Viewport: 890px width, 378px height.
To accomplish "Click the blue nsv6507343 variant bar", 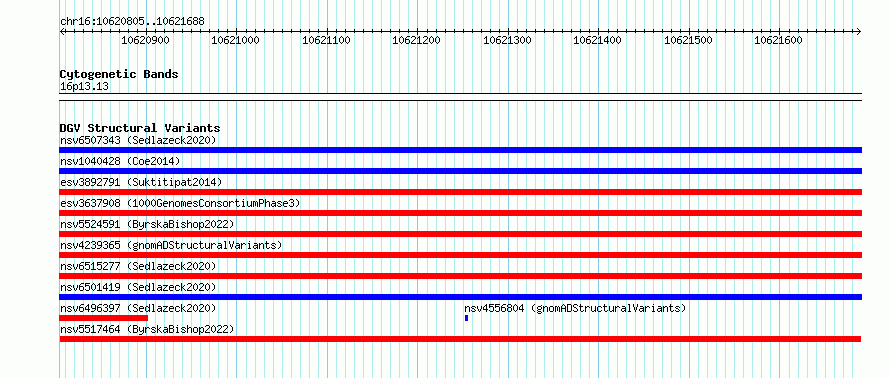I will [x=460, y=150].
